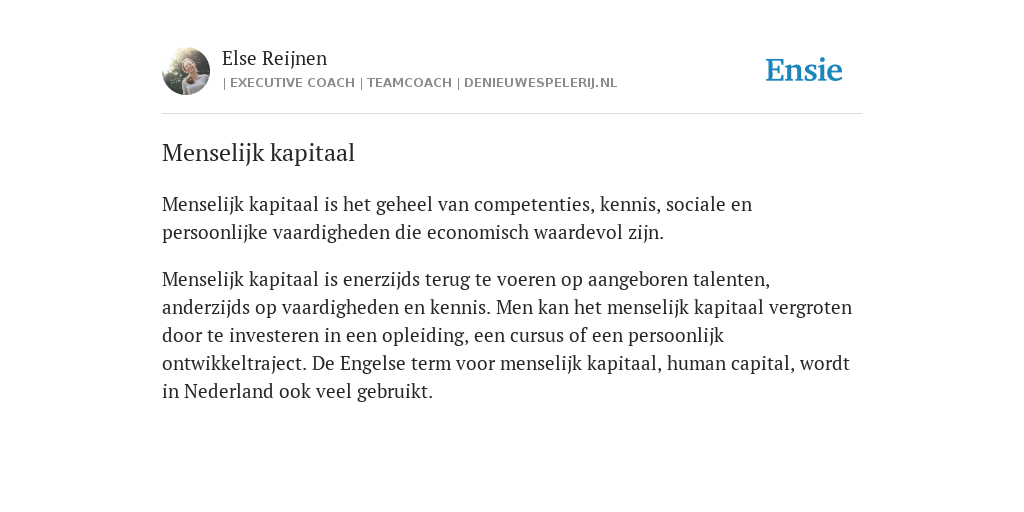Click the word ontwikkeltraject in second paragraph
1024x512 pixels.
click(x=234, y=364)
